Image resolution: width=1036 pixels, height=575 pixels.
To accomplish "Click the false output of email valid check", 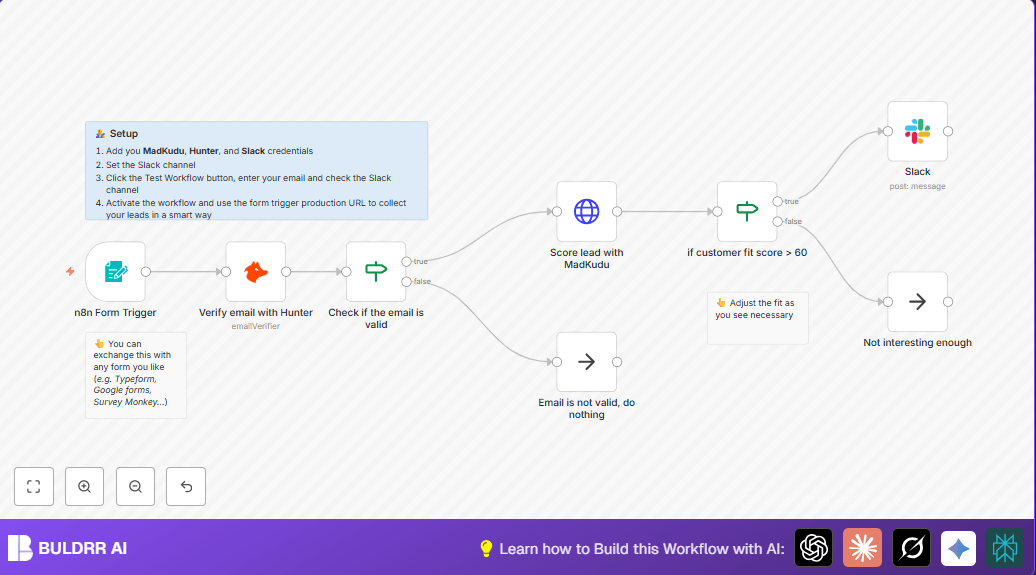I will pyautogui.click(x=406, y=282).
